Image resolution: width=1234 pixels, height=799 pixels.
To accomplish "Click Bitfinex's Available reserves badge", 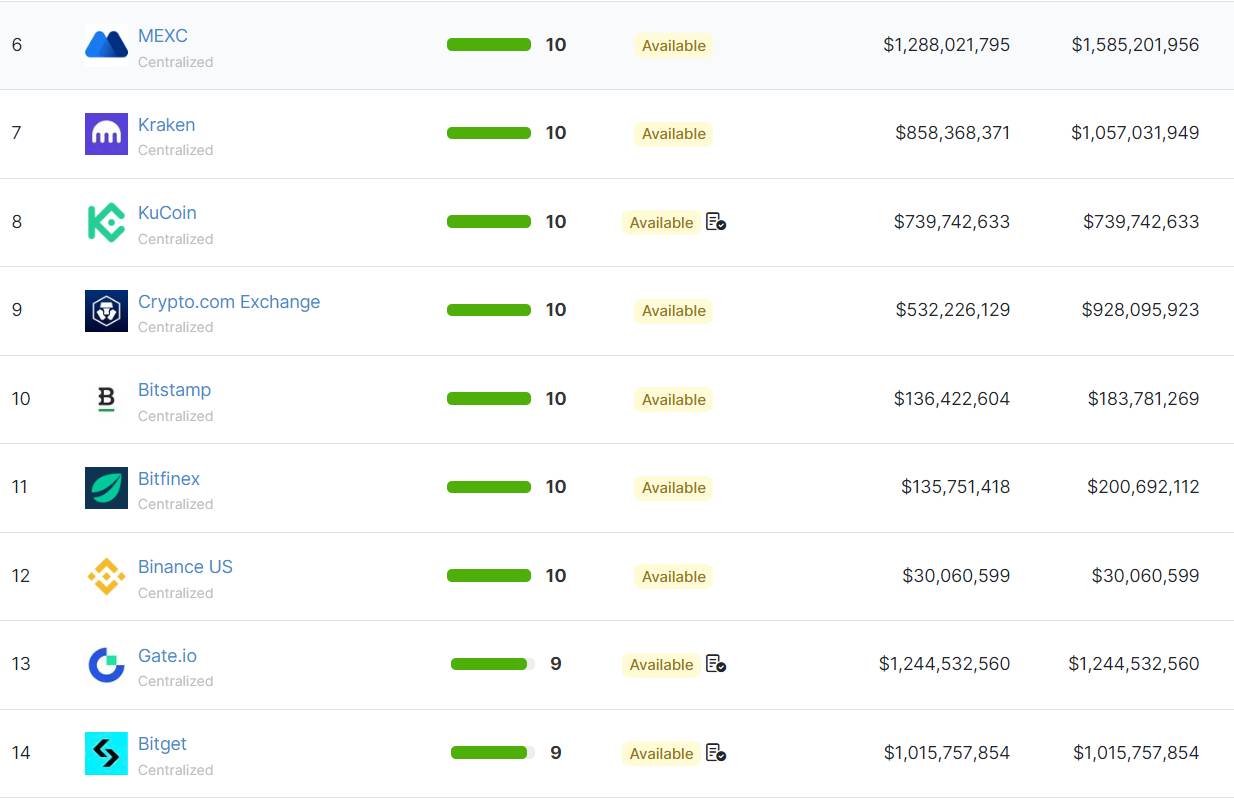I will click(674, 488).
